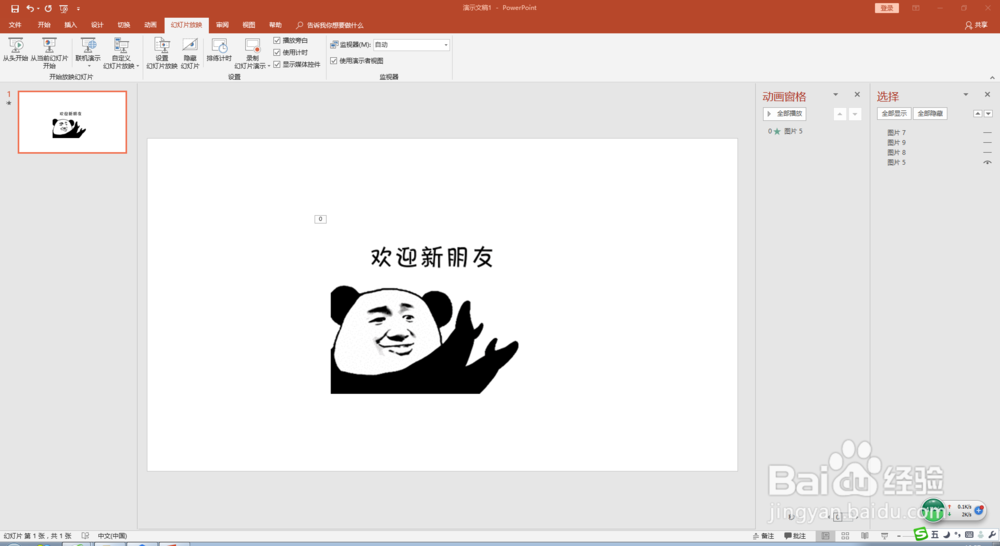
Task: Switch to the 开始 tab
Action: [44, 25]
